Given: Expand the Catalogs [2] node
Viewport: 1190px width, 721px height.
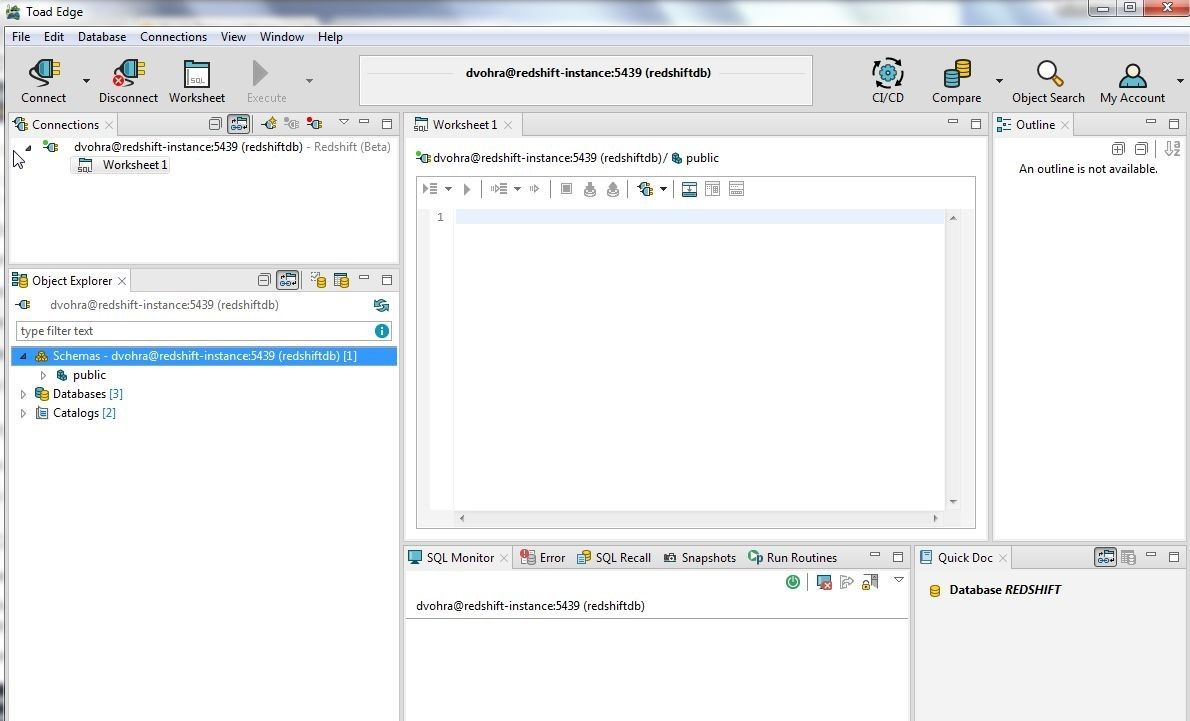Looking at the screenshot, I should [23, 413].
